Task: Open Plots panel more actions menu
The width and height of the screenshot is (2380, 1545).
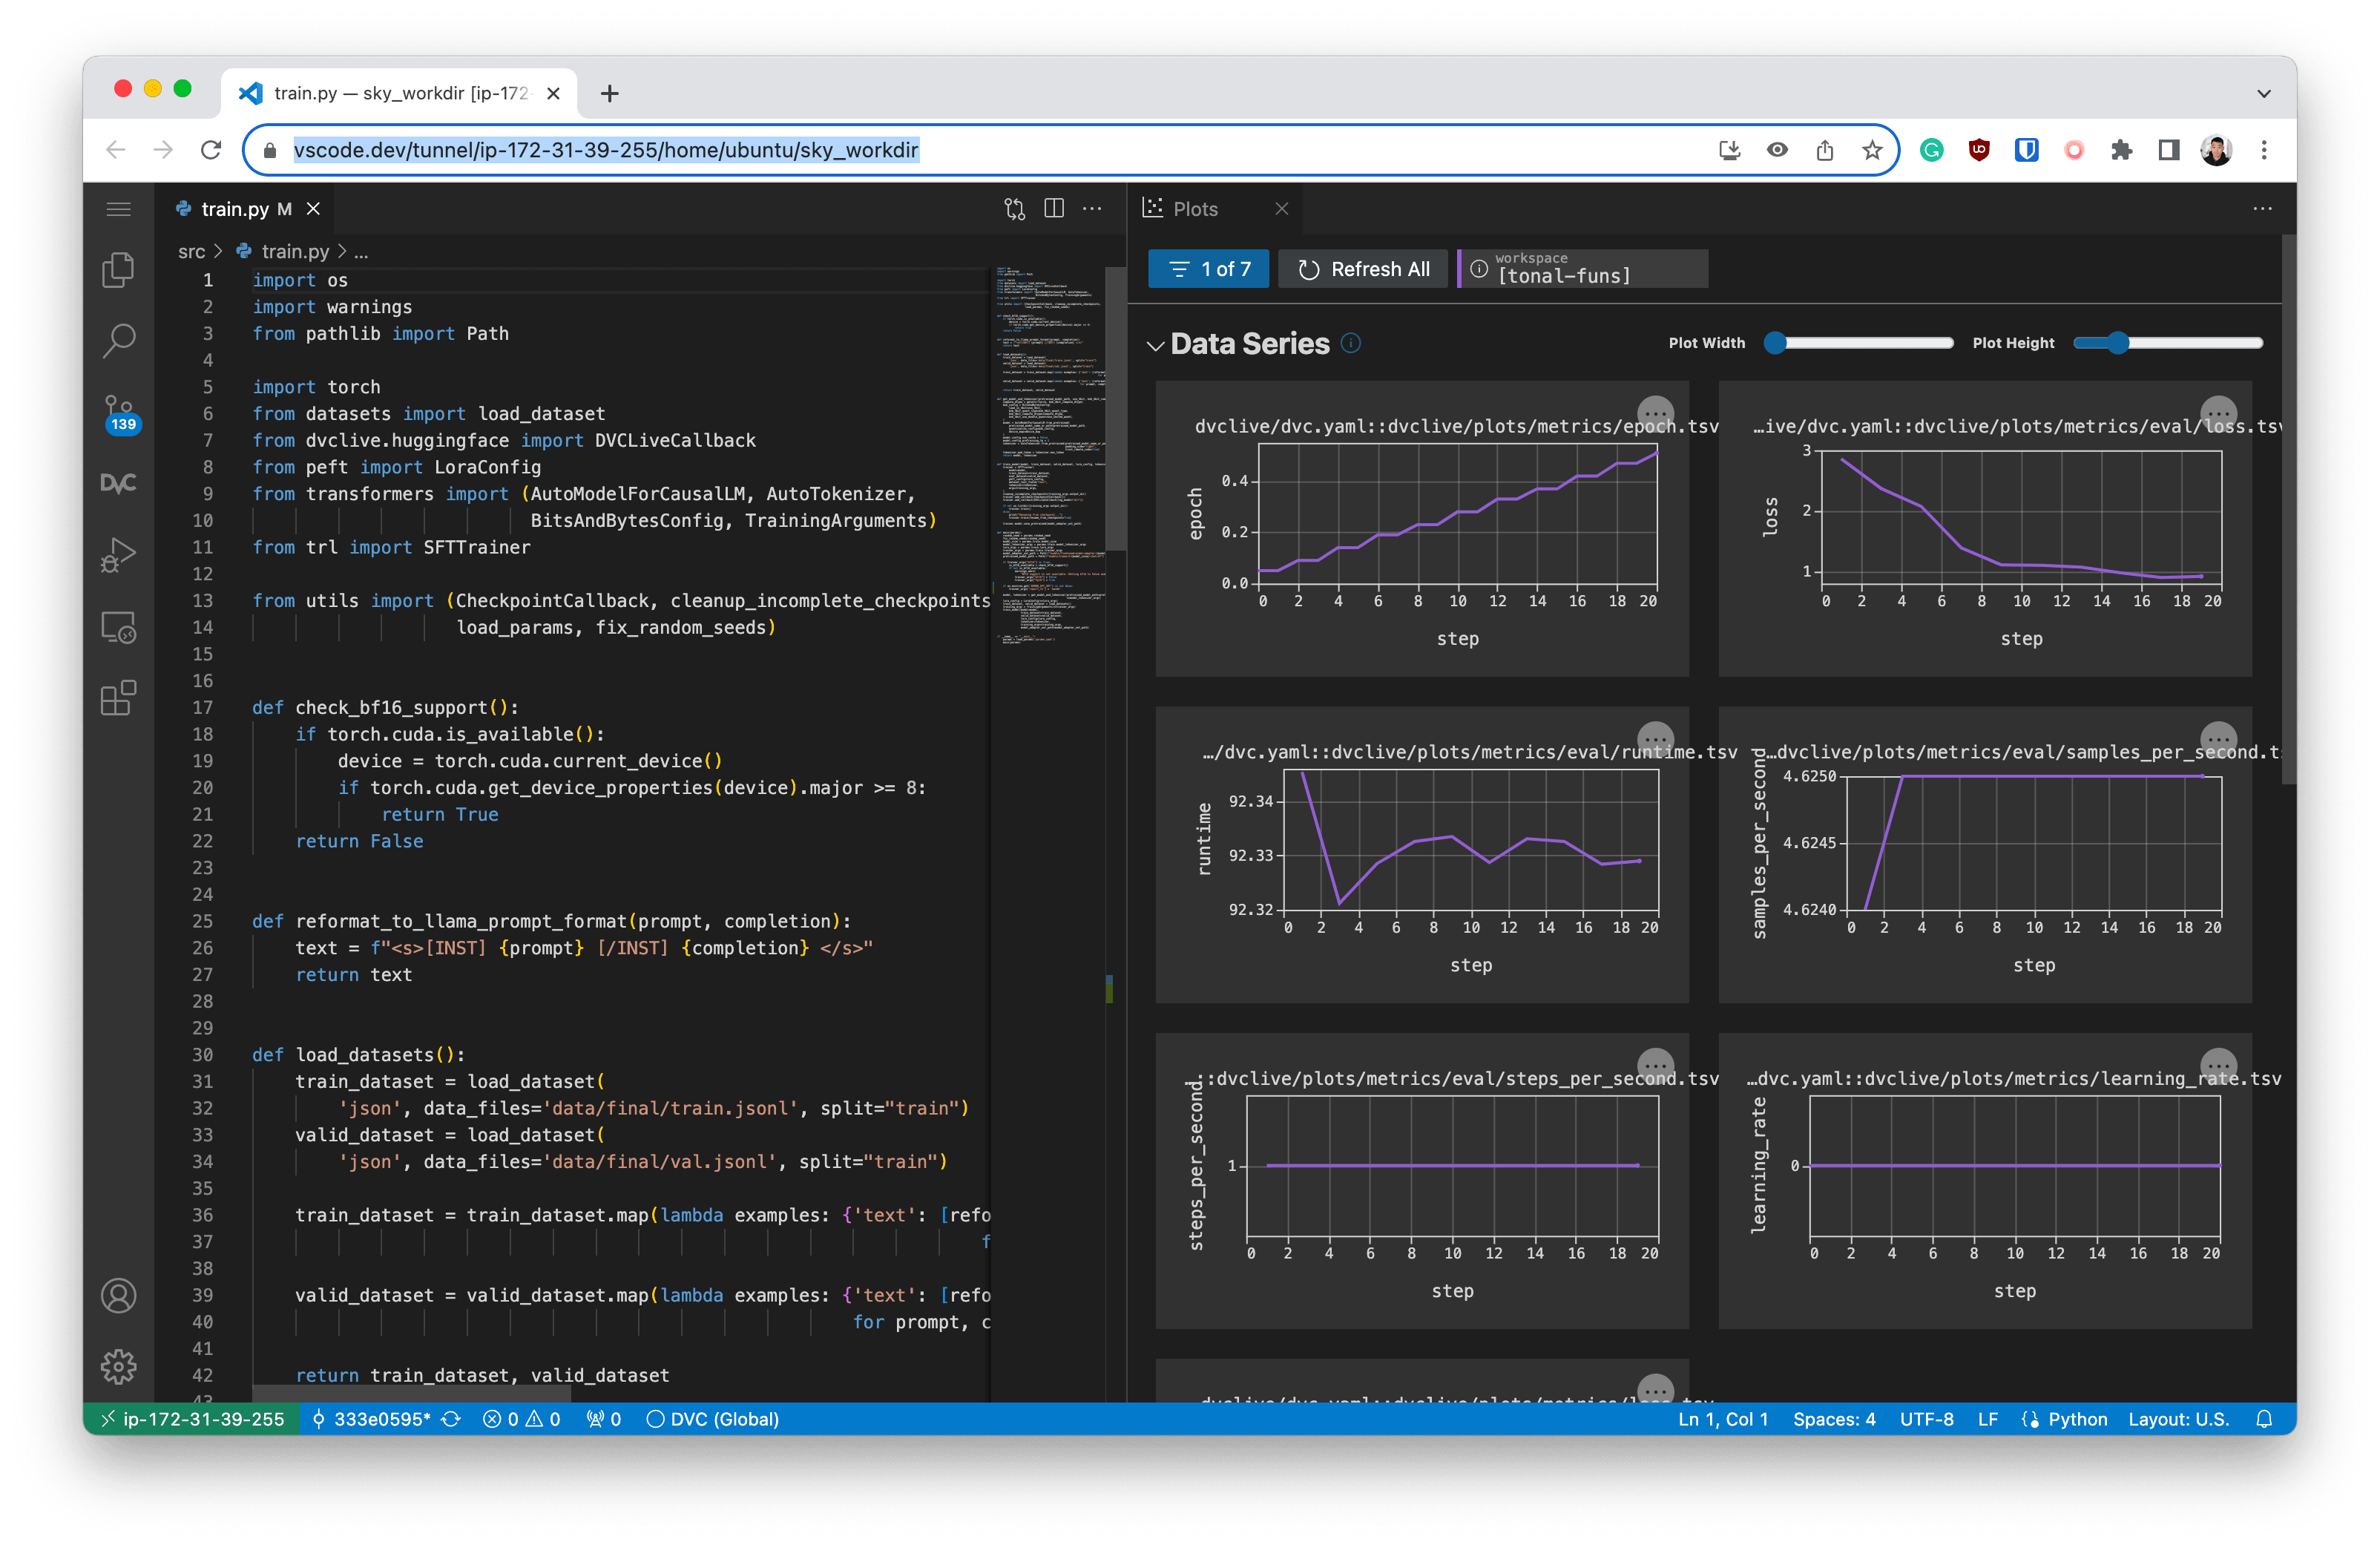Action: [2262, 208]
